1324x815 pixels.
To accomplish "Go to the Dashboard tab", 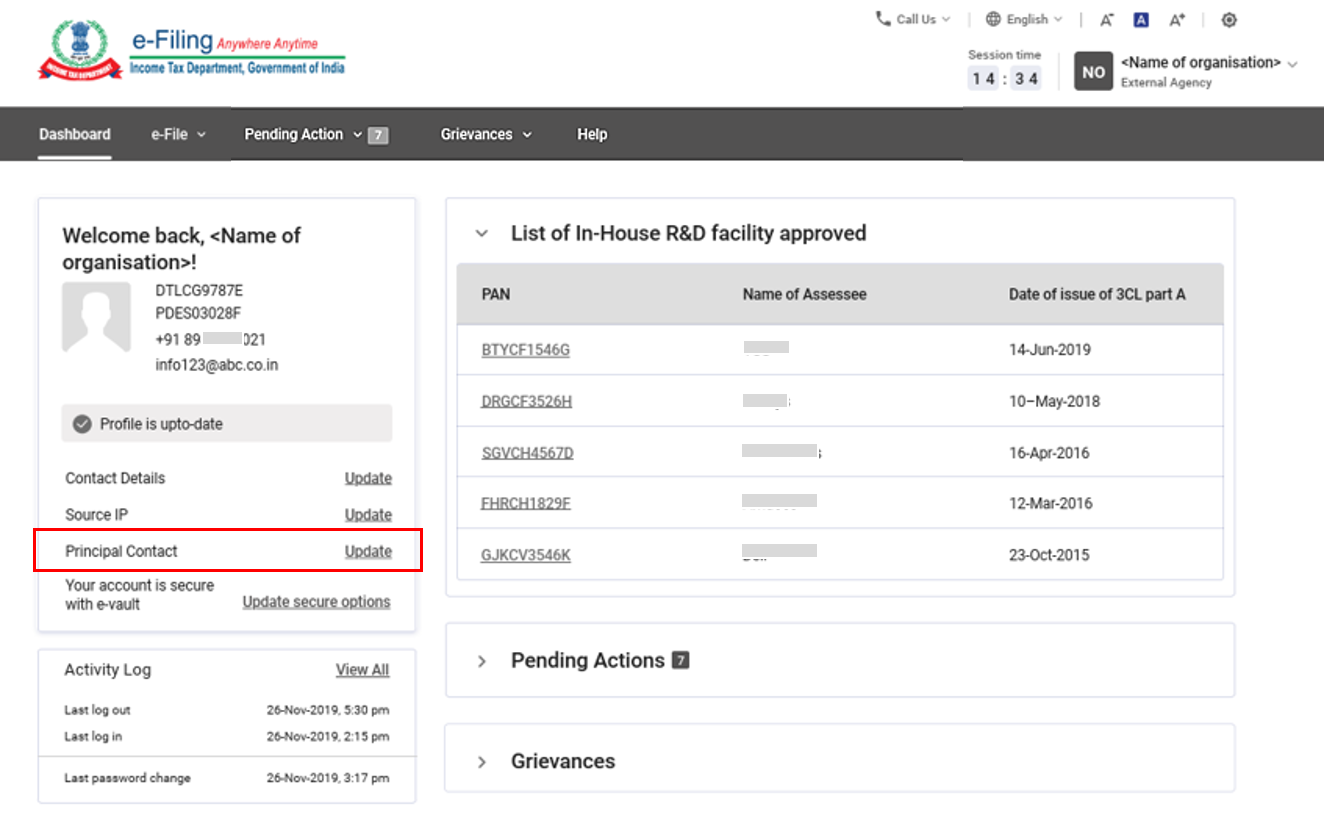I will click(x=75, y=134).
